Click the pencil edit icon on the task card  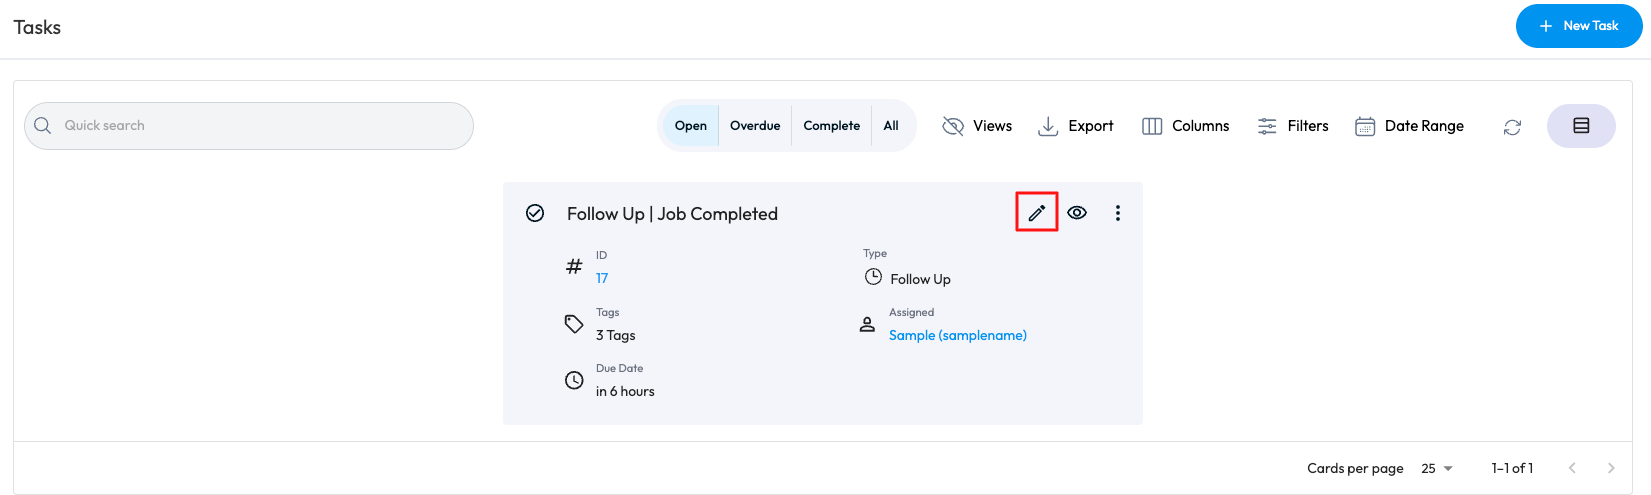tap(1037, 212)
